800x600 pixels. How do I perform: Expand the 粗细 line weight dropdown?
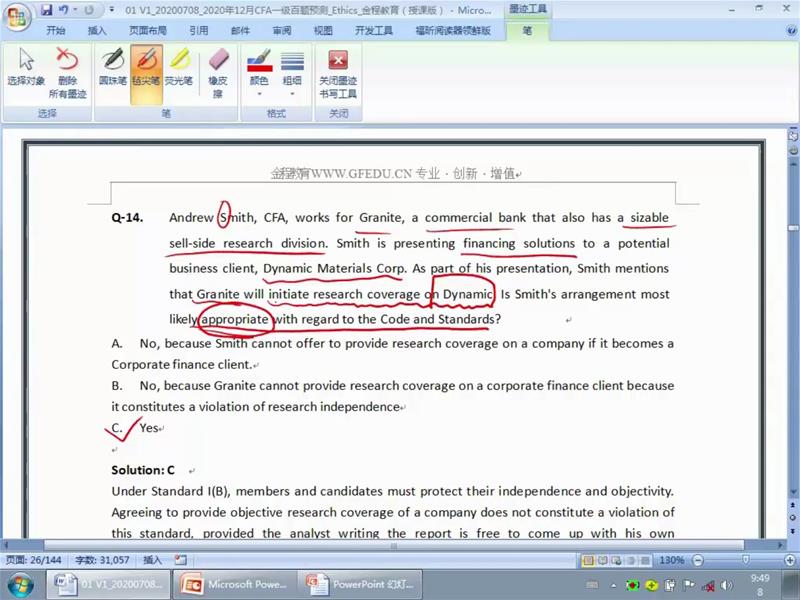(x=292, y=73)
